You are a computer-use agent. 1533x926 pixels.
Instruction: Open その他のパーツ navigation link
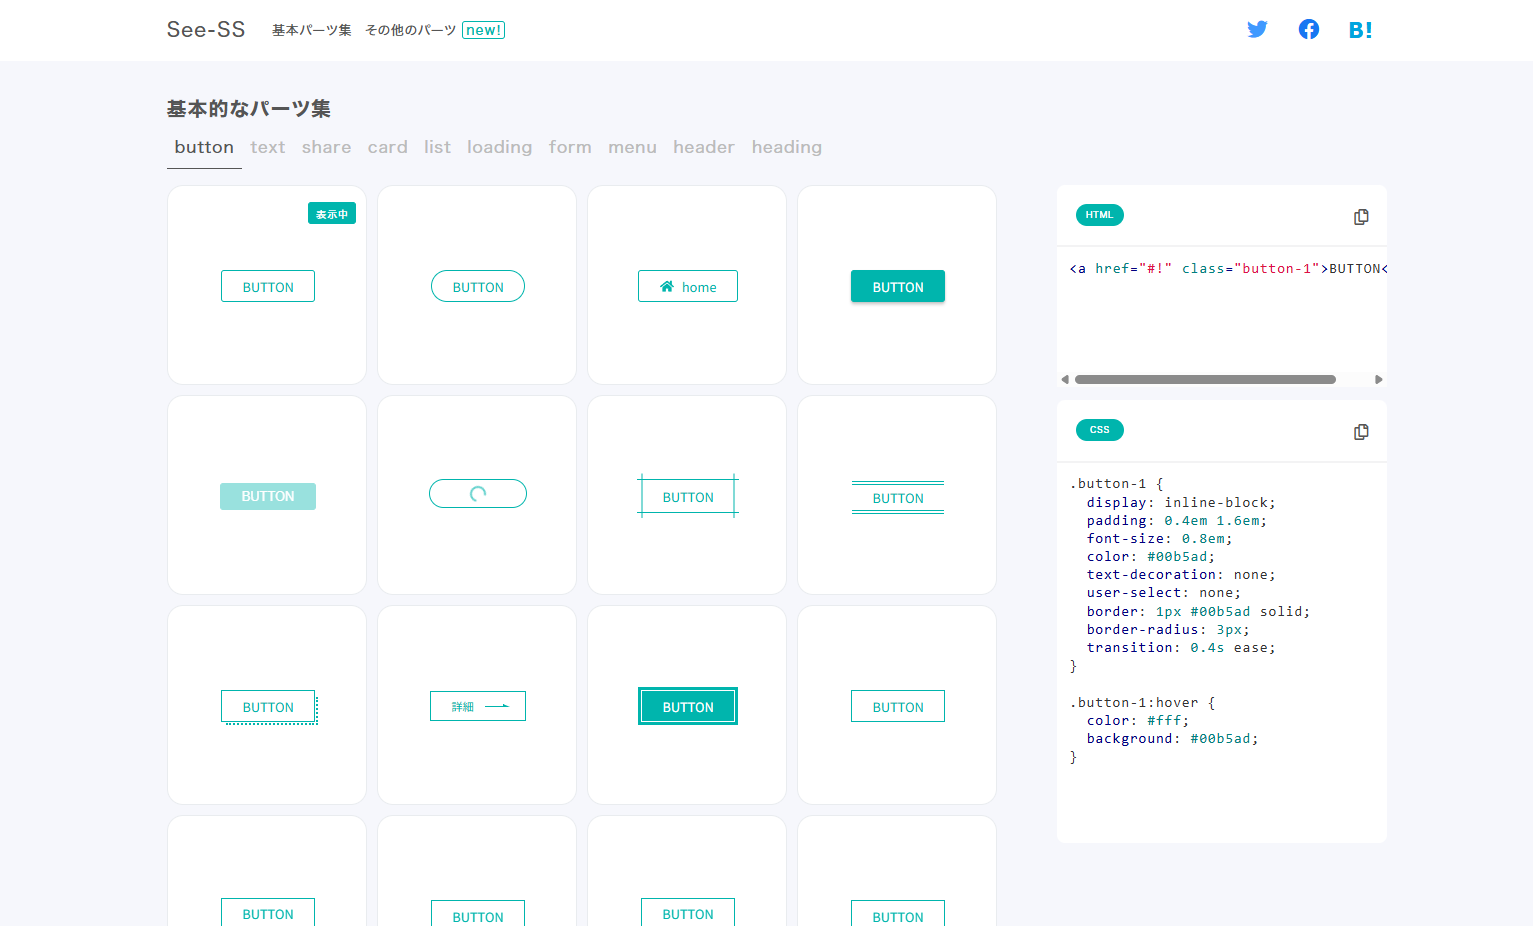pos(410,30)
